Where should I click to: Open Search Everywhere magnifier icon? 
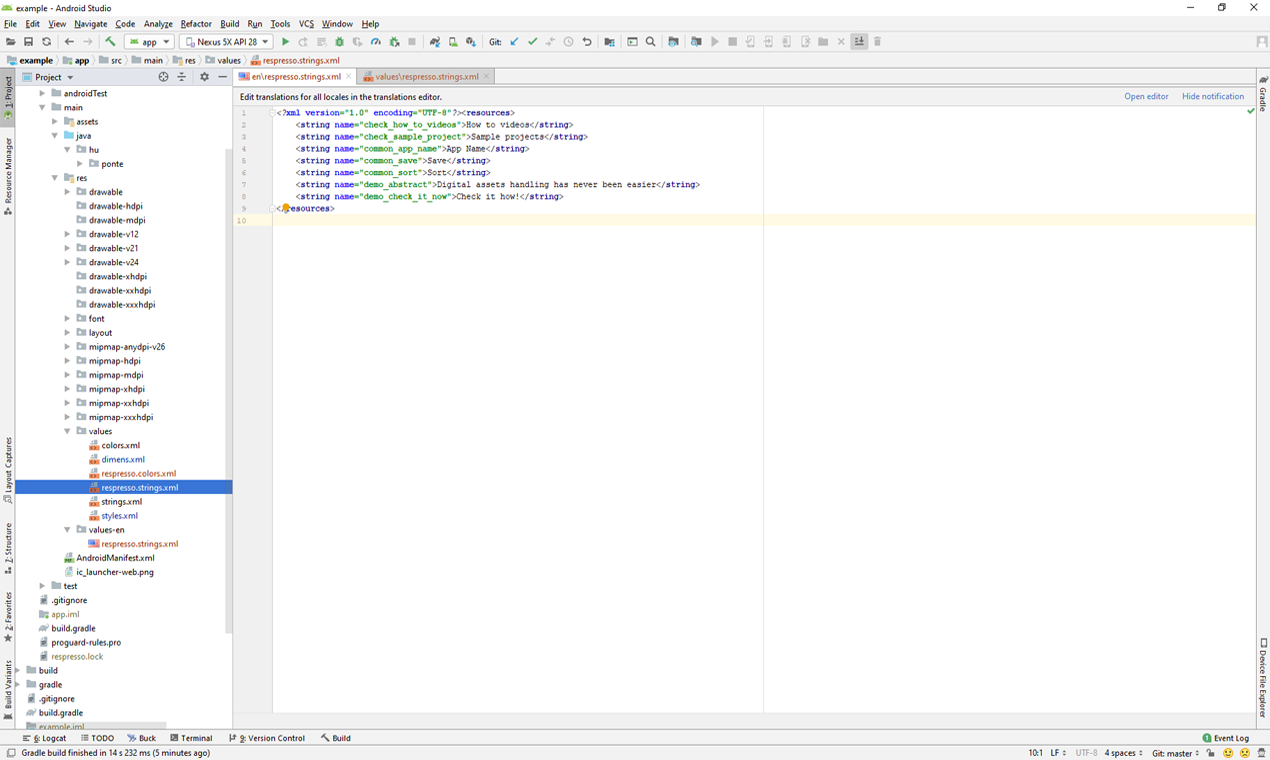tap(650, 42)
